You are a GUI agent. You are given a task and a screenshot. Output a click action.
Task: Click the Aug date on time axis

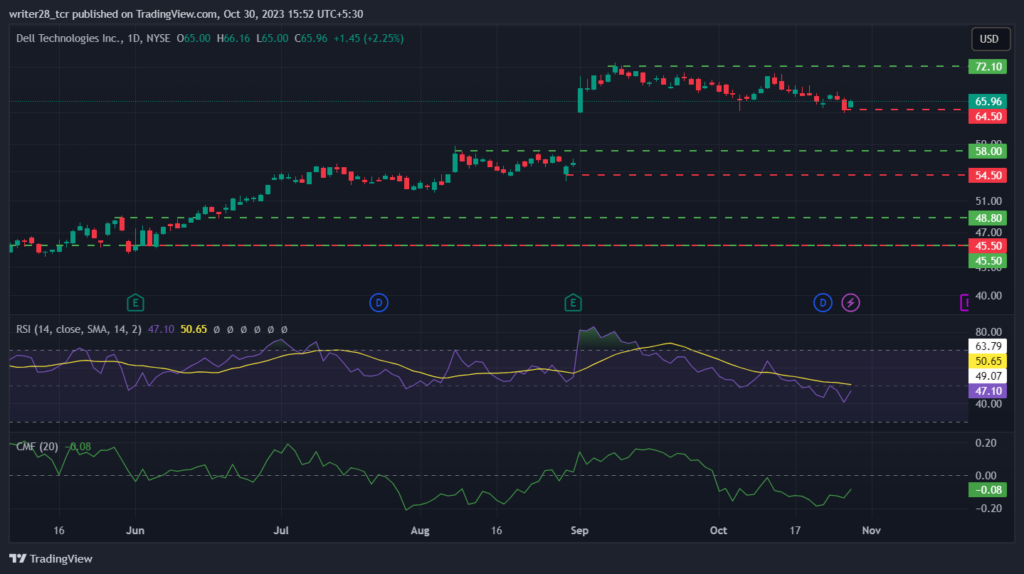[x=420, y=530]
